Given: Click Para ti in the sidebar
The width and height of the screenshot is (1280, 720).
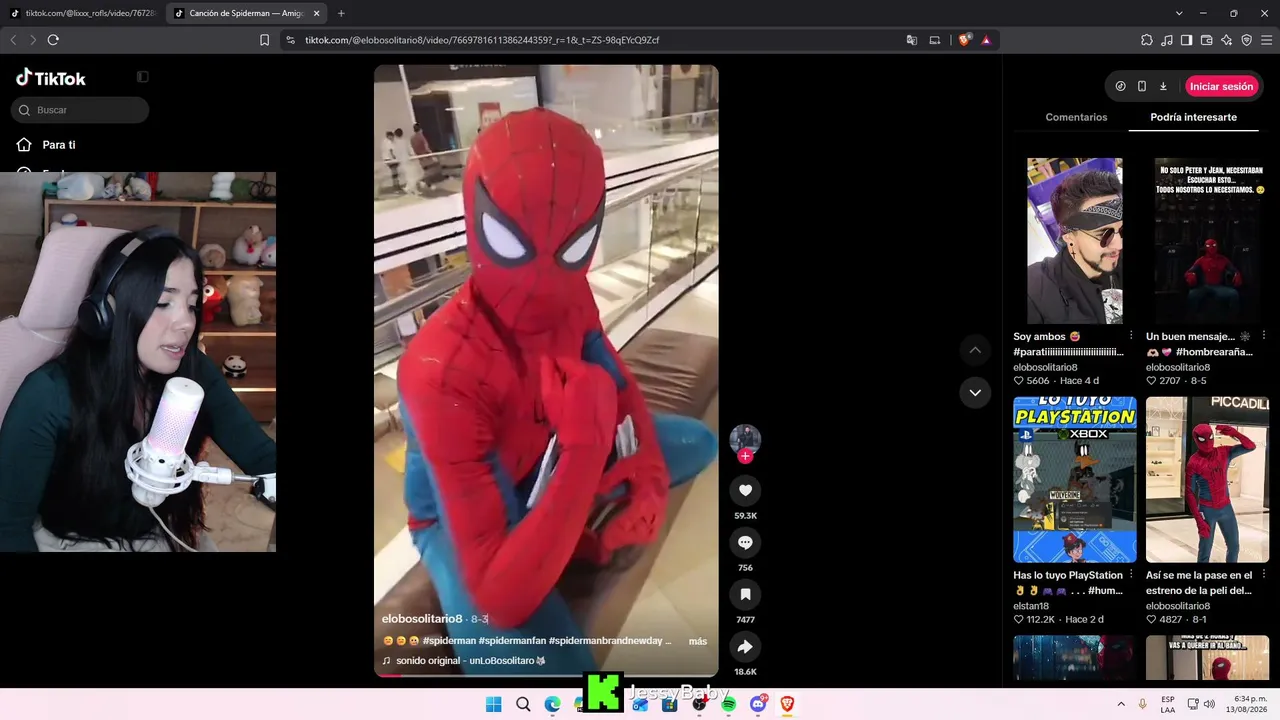Looking at the screenshot, I should (x=59, y=145).
